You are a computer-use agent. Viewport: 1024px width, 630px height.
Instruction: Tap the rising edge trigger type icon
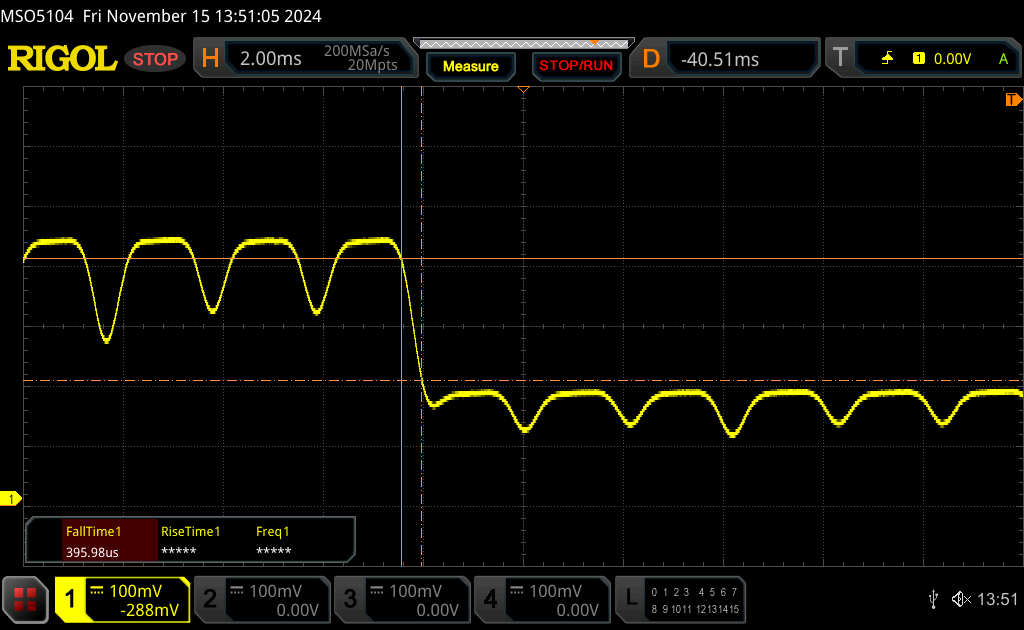point(887,59)
